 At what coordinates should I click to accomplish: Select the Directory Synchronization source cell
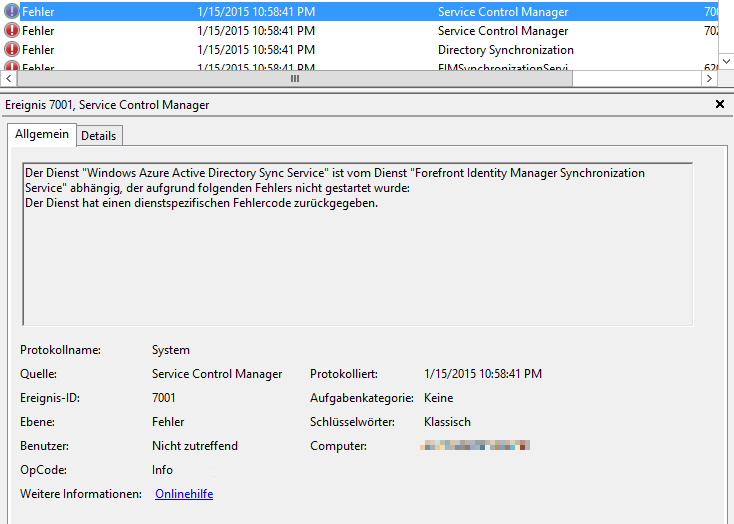[x=505, y=49]
